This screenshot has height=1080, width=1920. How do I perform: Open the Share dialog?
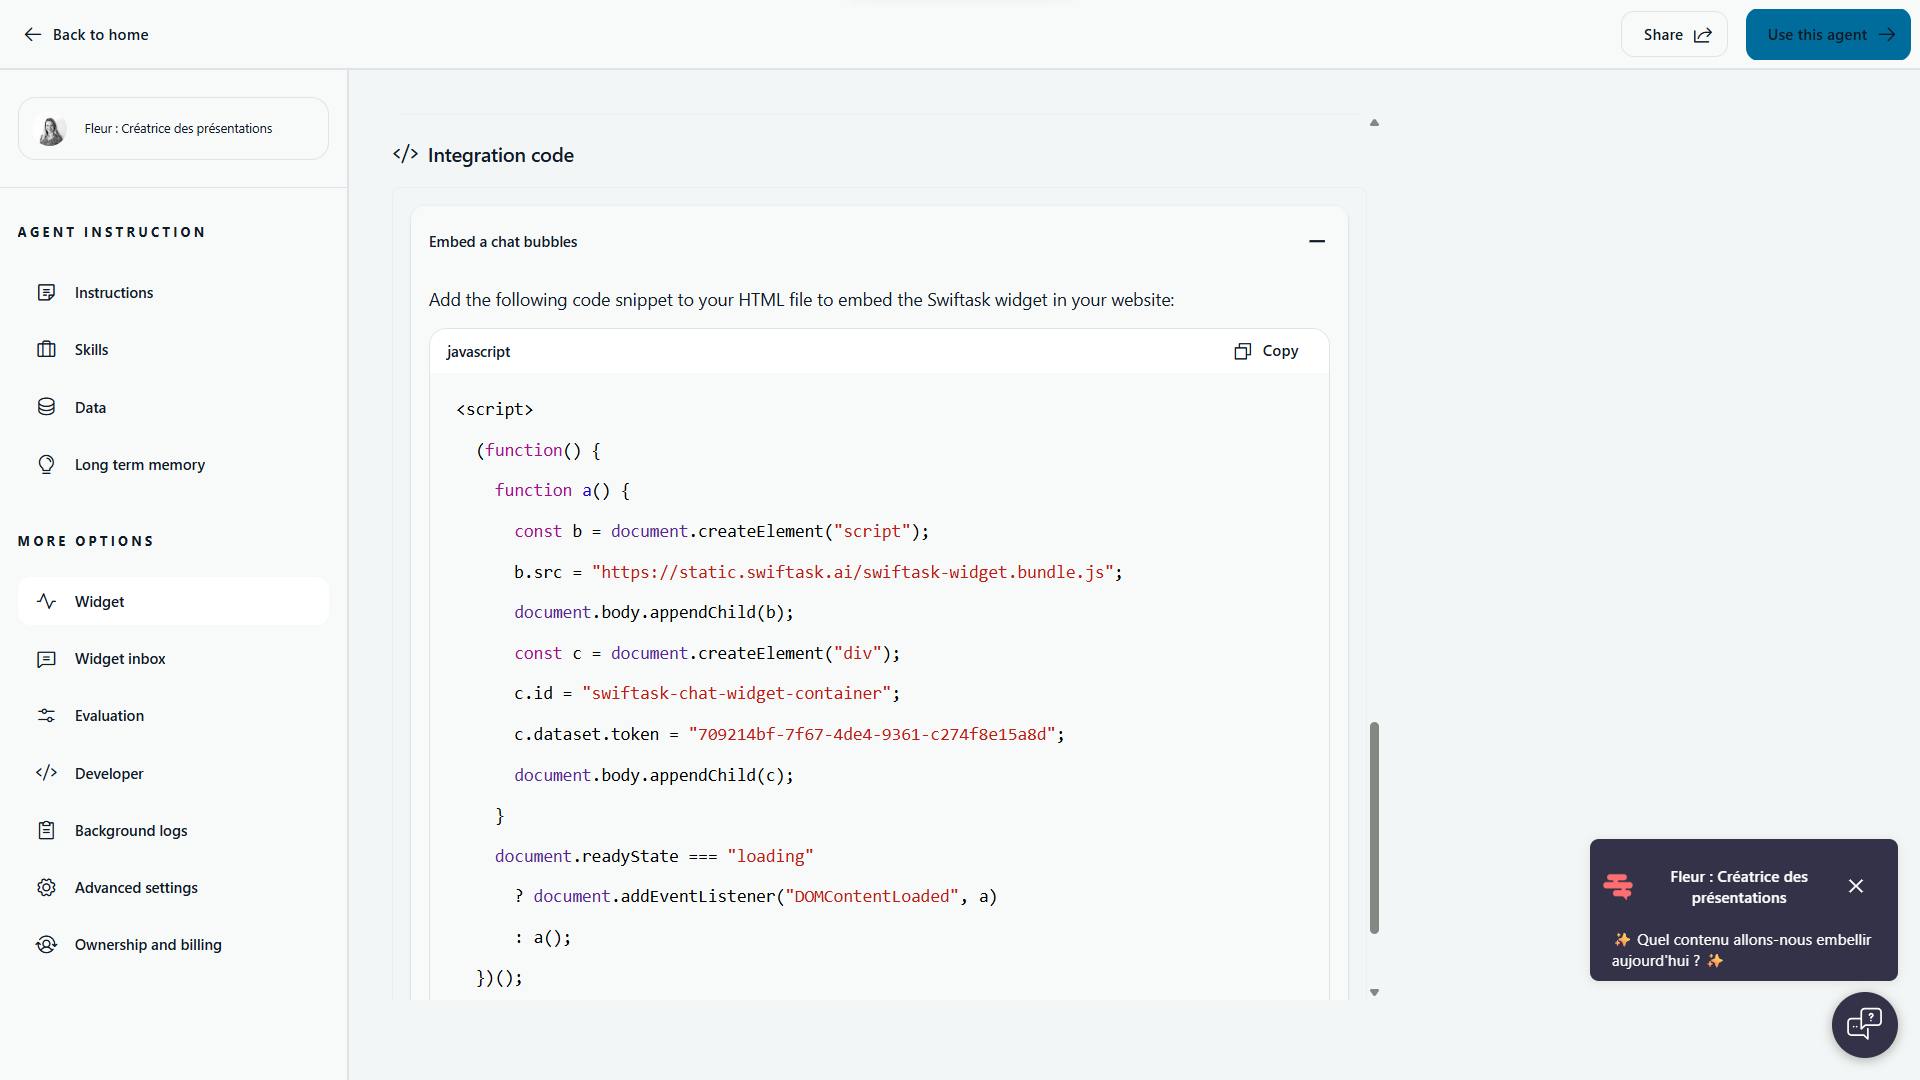click(1673, 33)
